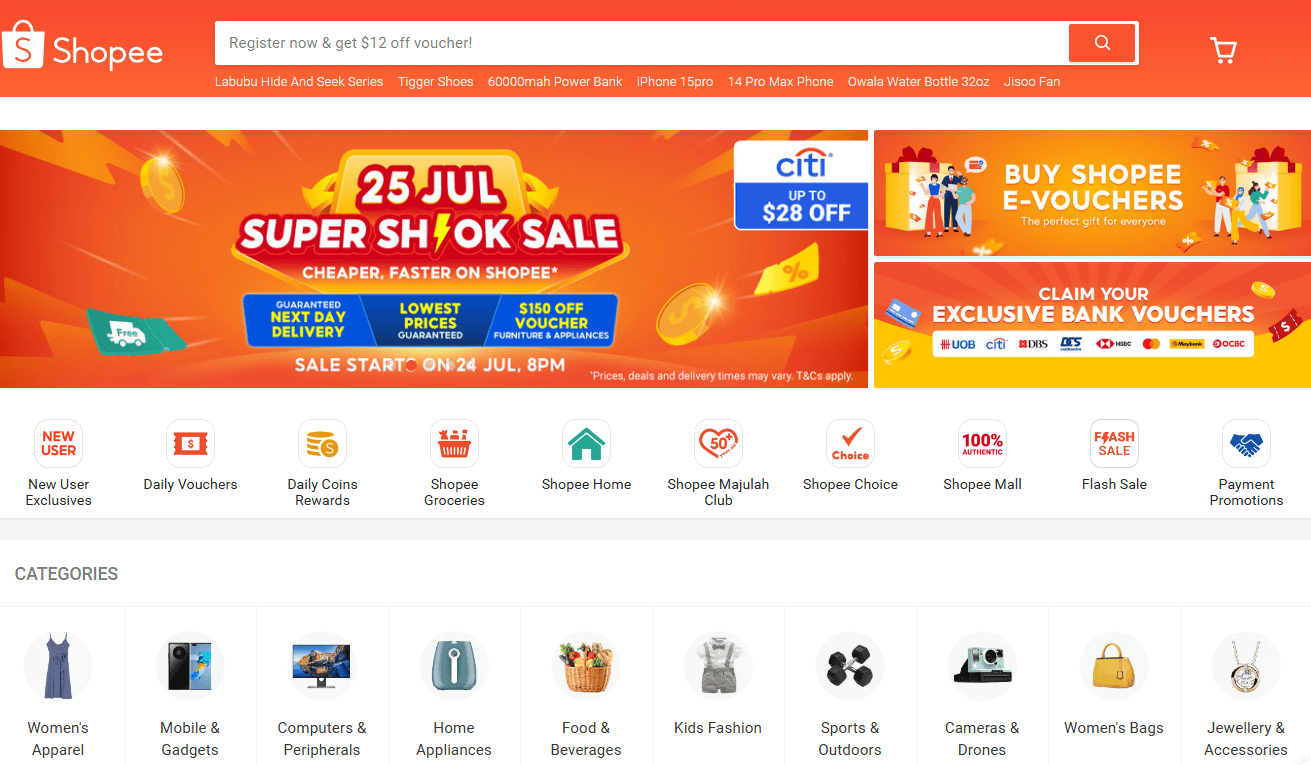
Task: Click the orange search magnifier button
Action: point(1102,43)
